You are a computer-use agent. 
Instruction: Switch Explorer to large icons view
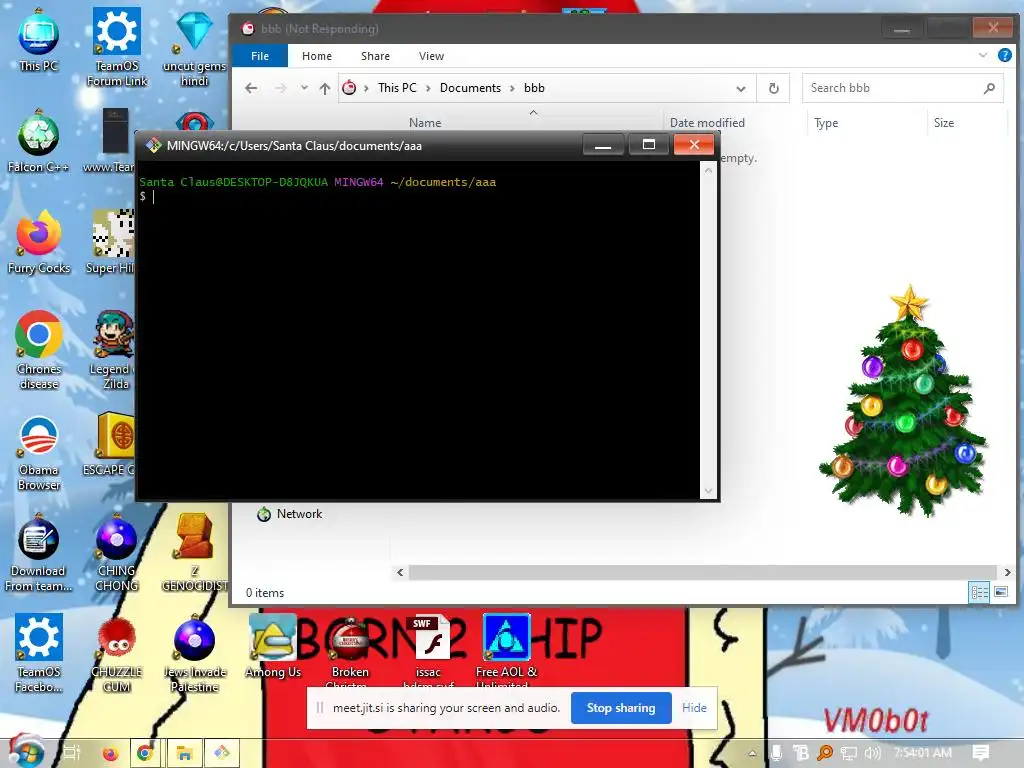click(x=1000, y=592)
